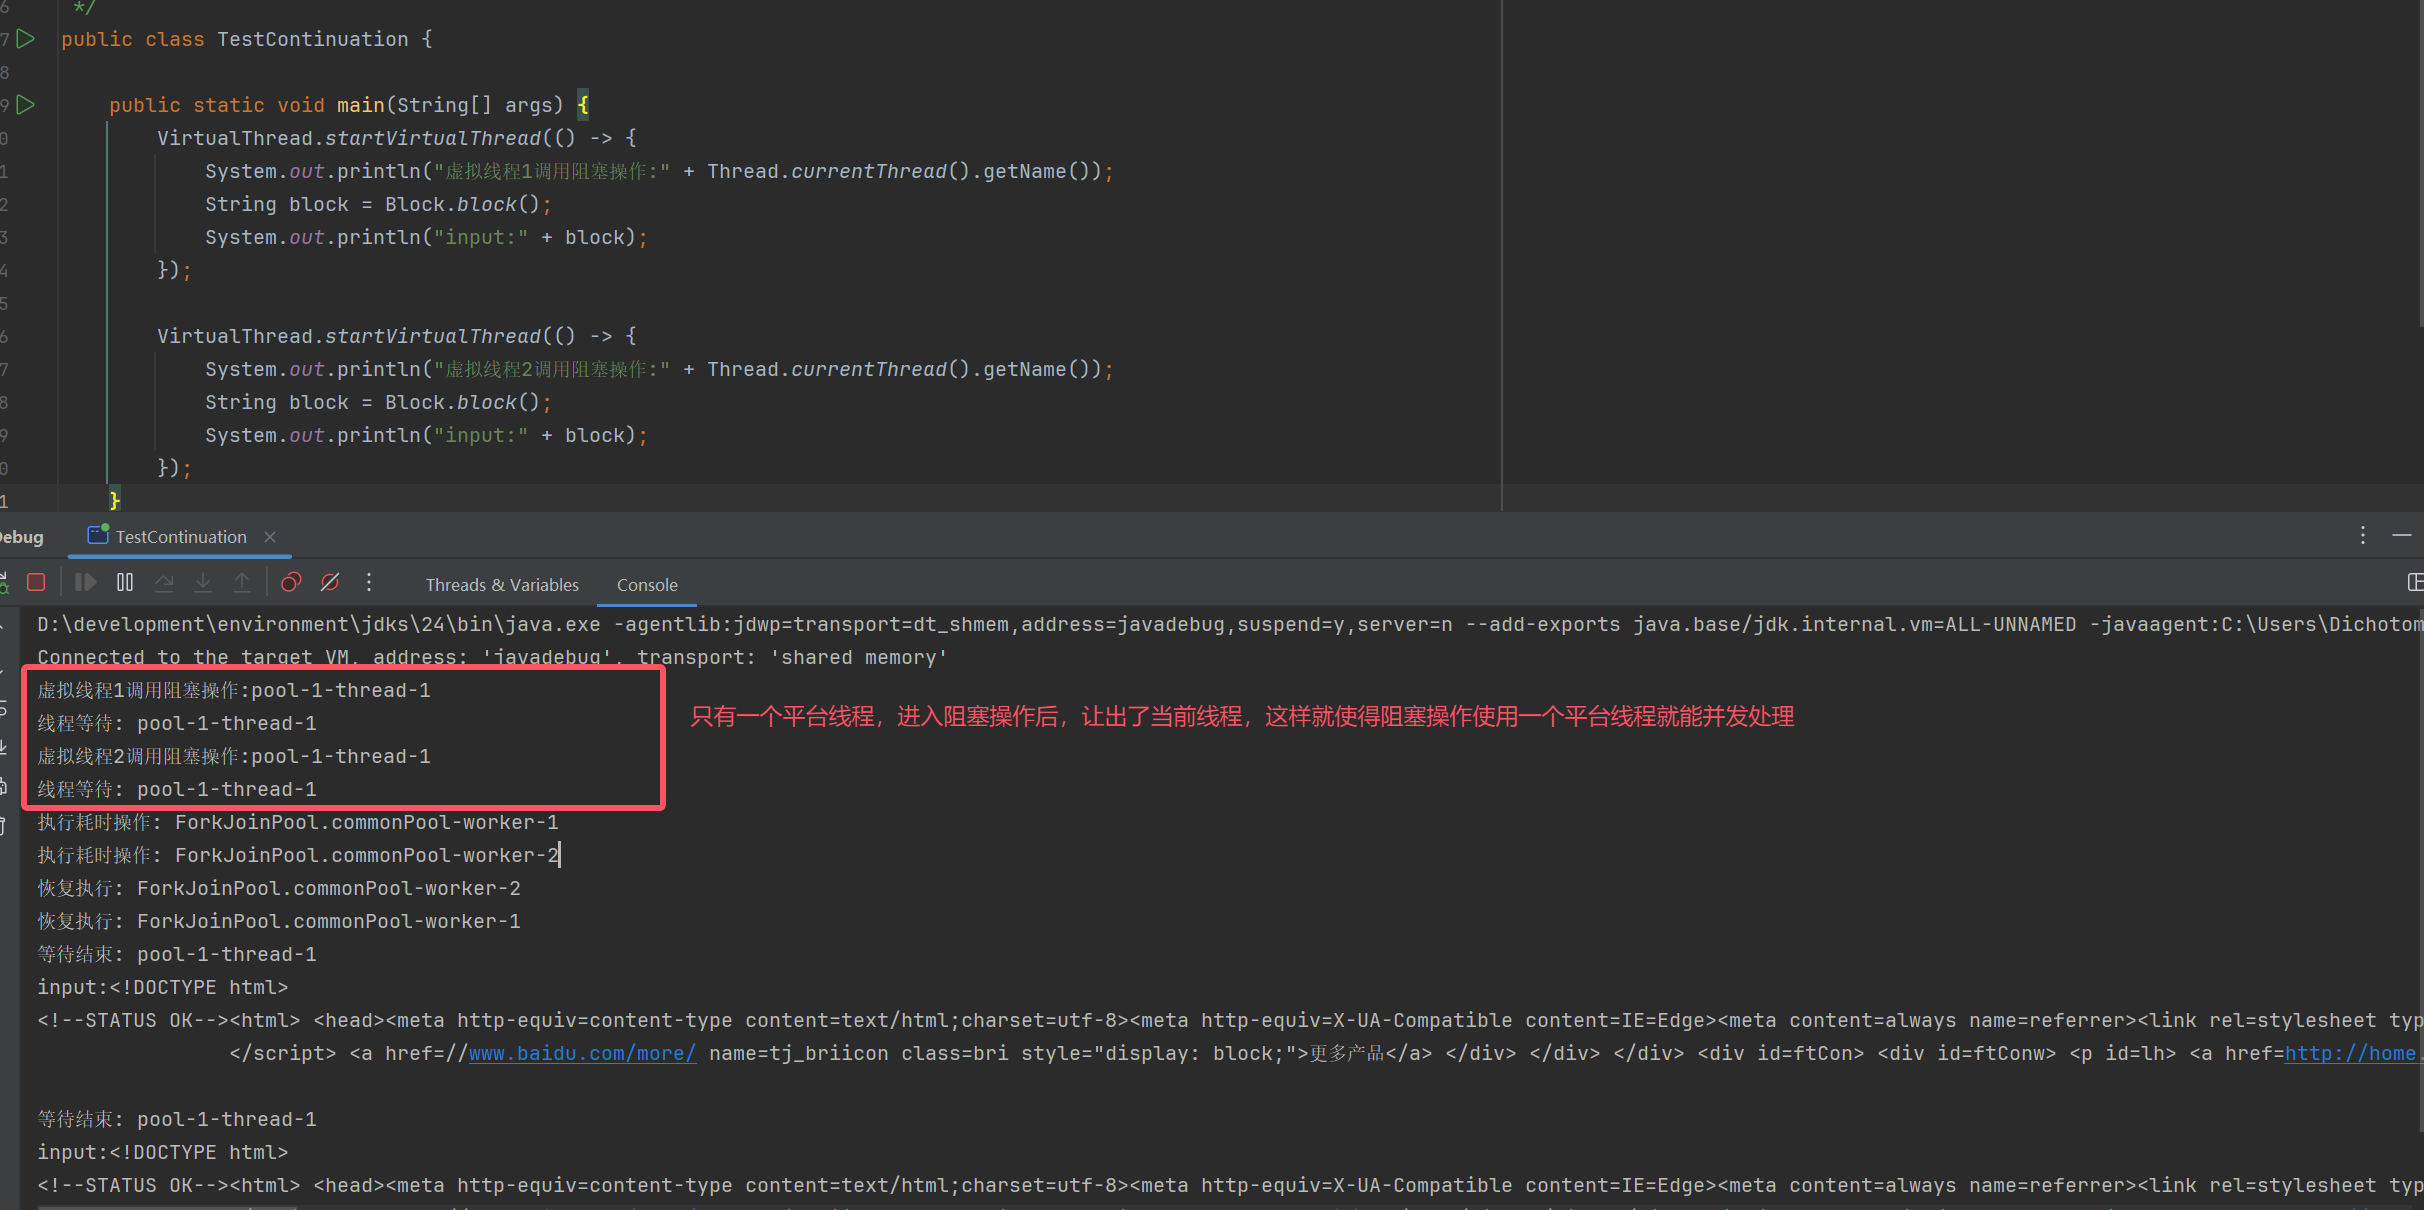This screenshot has width=2424, height=1210.
Task: Select the Console tab
Action: point(647,585)
